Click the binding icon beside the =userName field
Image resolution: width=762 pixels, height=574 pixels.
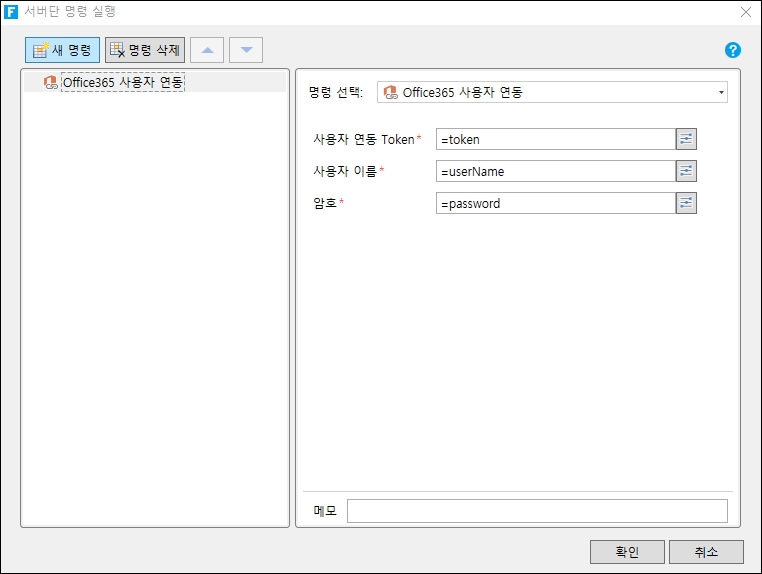[686, 171]
